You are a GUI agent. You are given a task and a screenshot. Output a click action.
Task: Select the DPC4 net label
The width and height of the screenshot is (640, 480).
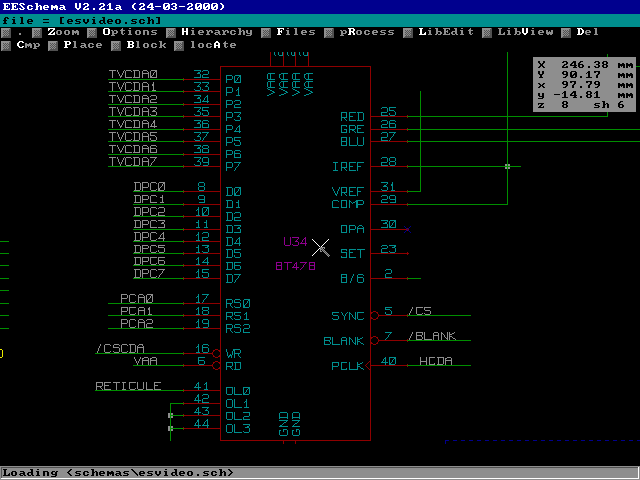coord(149,237)
